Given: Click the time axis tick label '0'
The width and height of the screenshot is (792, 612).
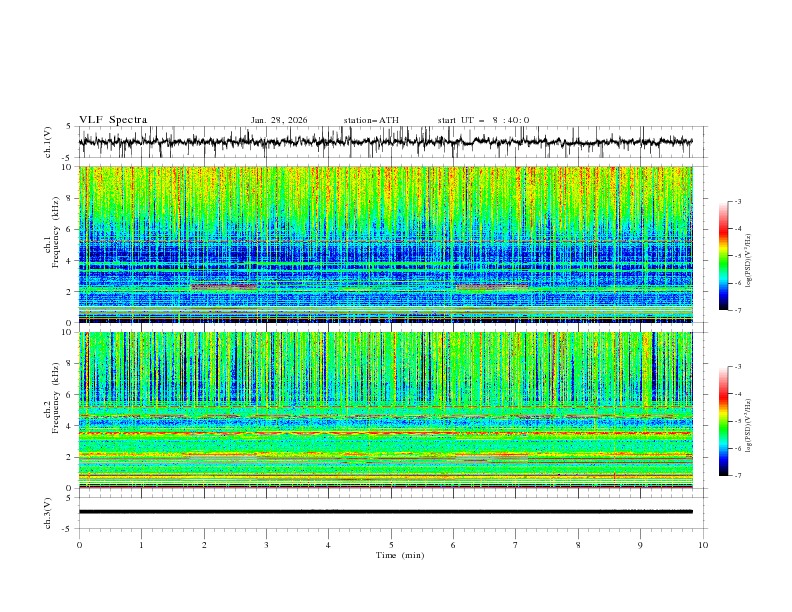Looking at the screenshot, I should pyautogui.click(x=79, y=545).
